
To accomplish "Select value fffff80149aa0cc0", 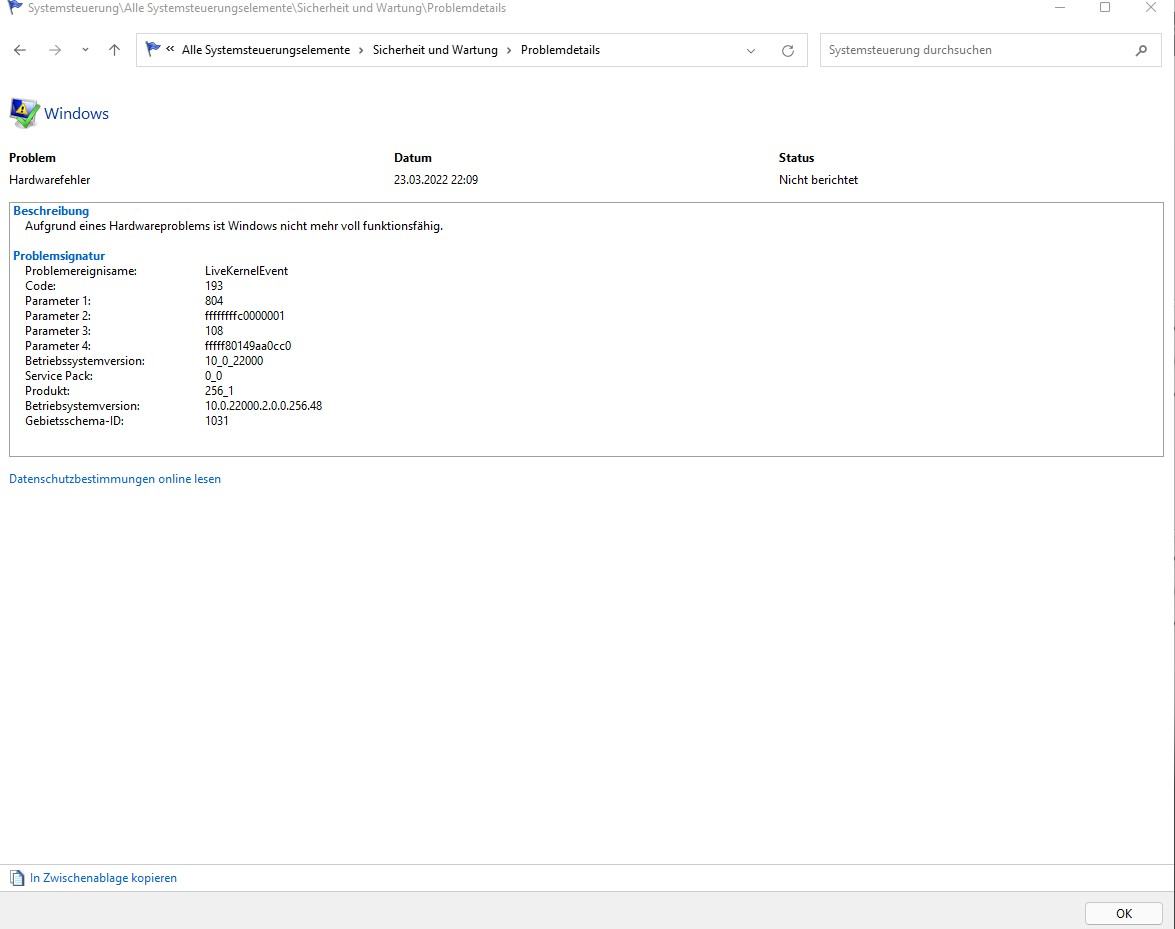I will pyautogui.click(x=248, y=346).
